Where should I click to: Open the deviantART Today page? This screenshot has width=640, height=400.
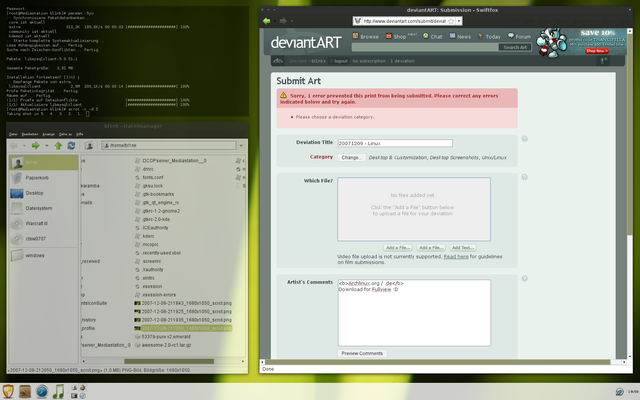(489, 36)
